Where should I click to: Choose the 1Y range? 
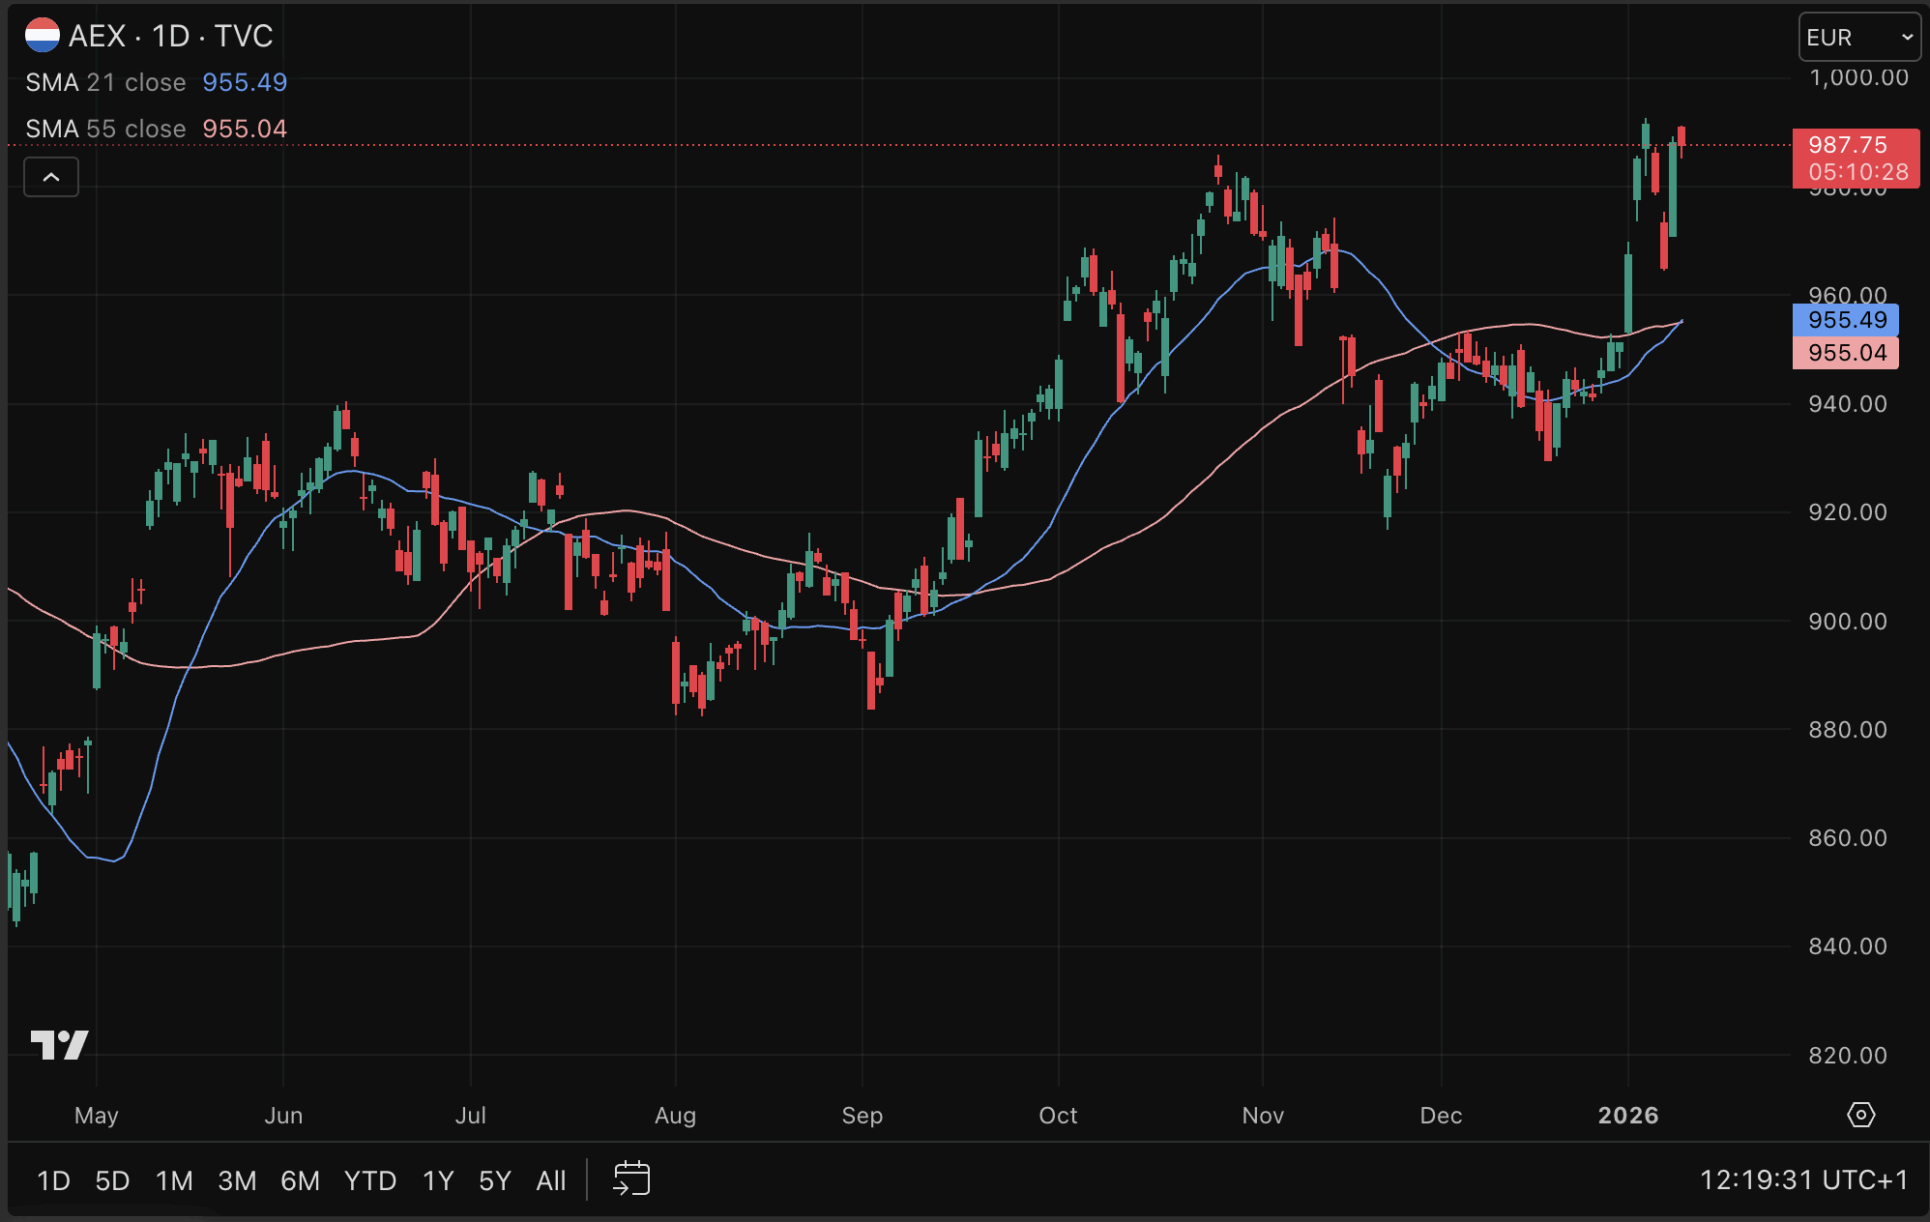(438, 1181)
